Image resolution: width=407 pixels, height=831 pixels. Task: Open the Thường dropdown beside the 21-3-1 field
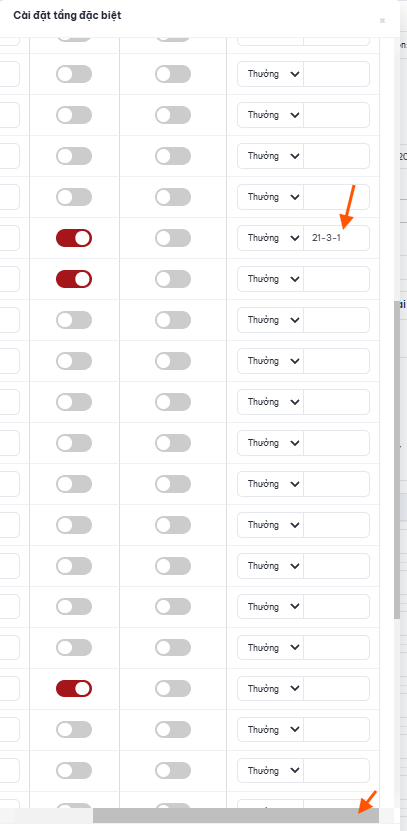pos(270,238)
